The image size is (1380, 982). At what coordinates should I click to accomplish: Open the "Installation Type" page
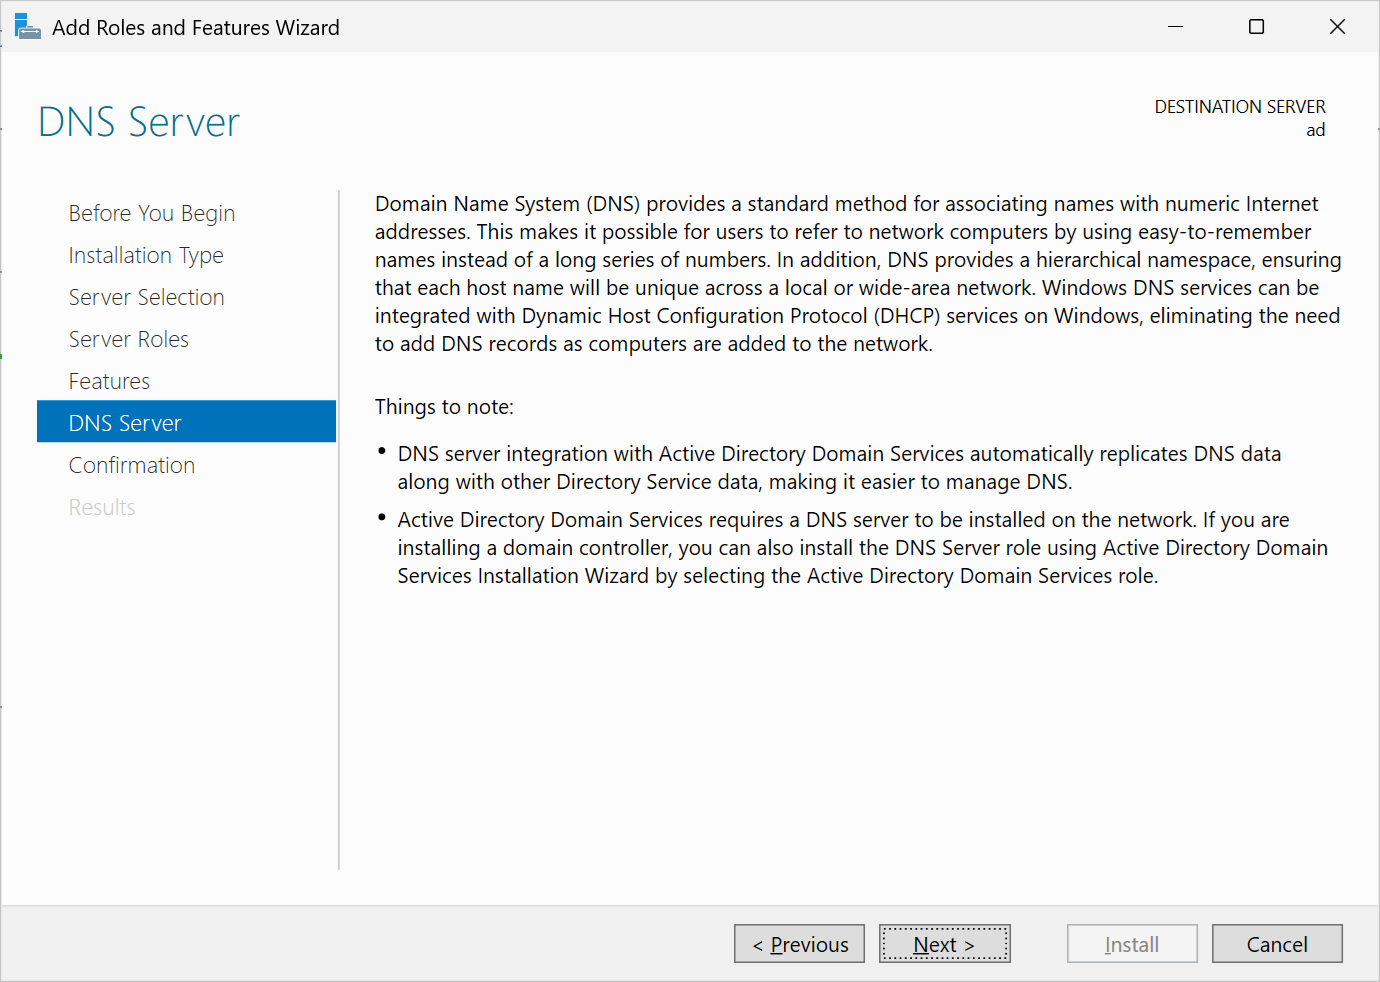click(146, 255)
